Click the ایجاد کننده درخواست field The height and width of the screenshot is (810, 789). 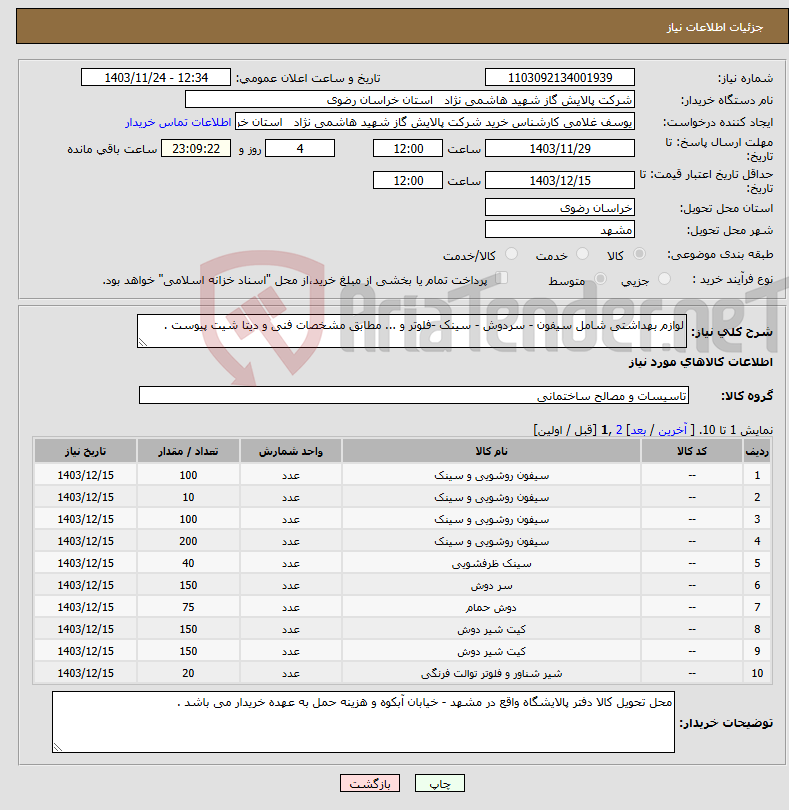point(435,122)
